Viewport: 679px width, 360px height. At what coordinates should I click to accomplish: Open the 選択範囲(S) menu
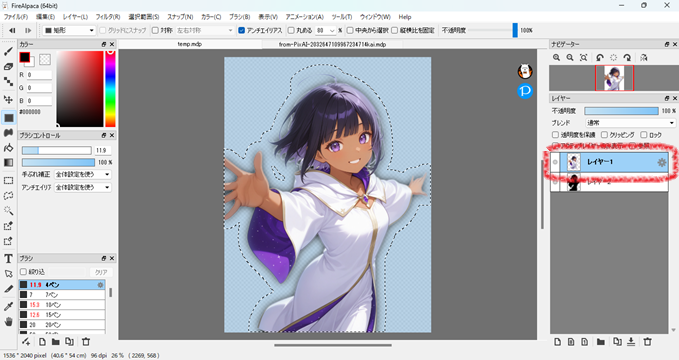(144, 17)
